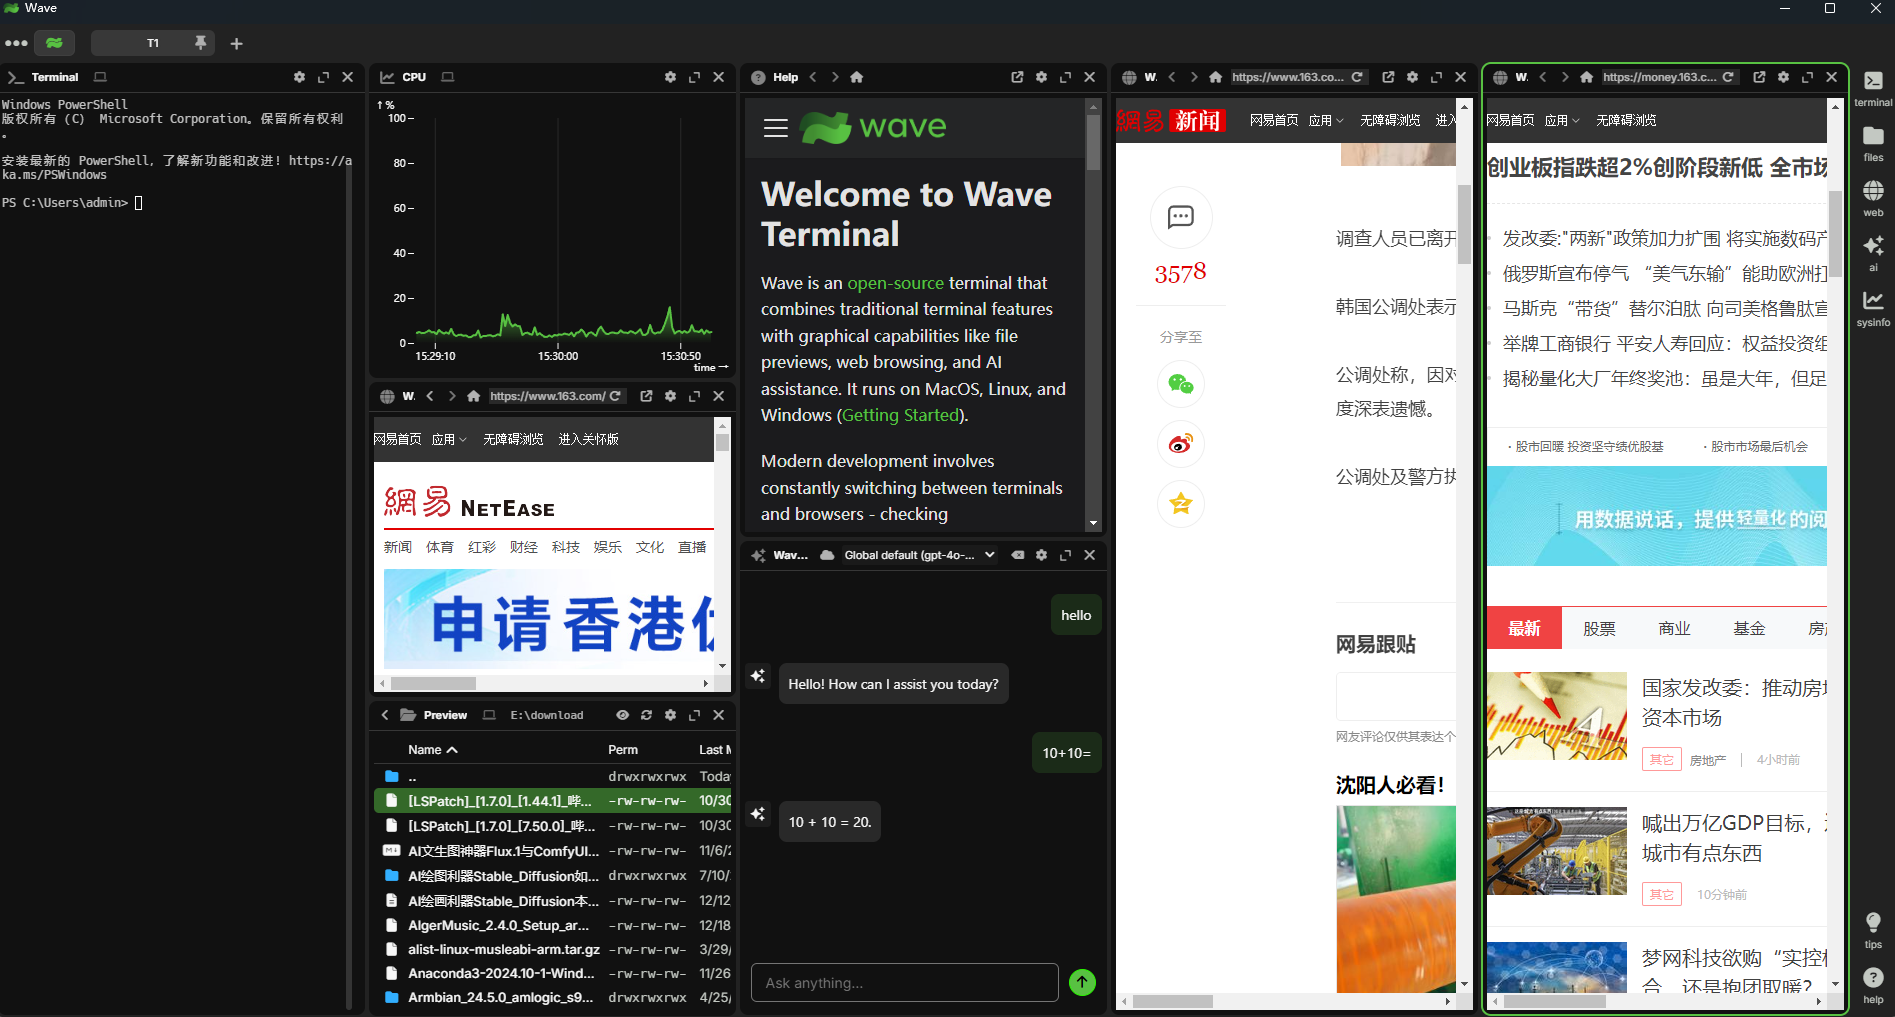1895x1017 pixels.
Task: Reverse sorting via the Name column arrow
Action: coord(452,749)
